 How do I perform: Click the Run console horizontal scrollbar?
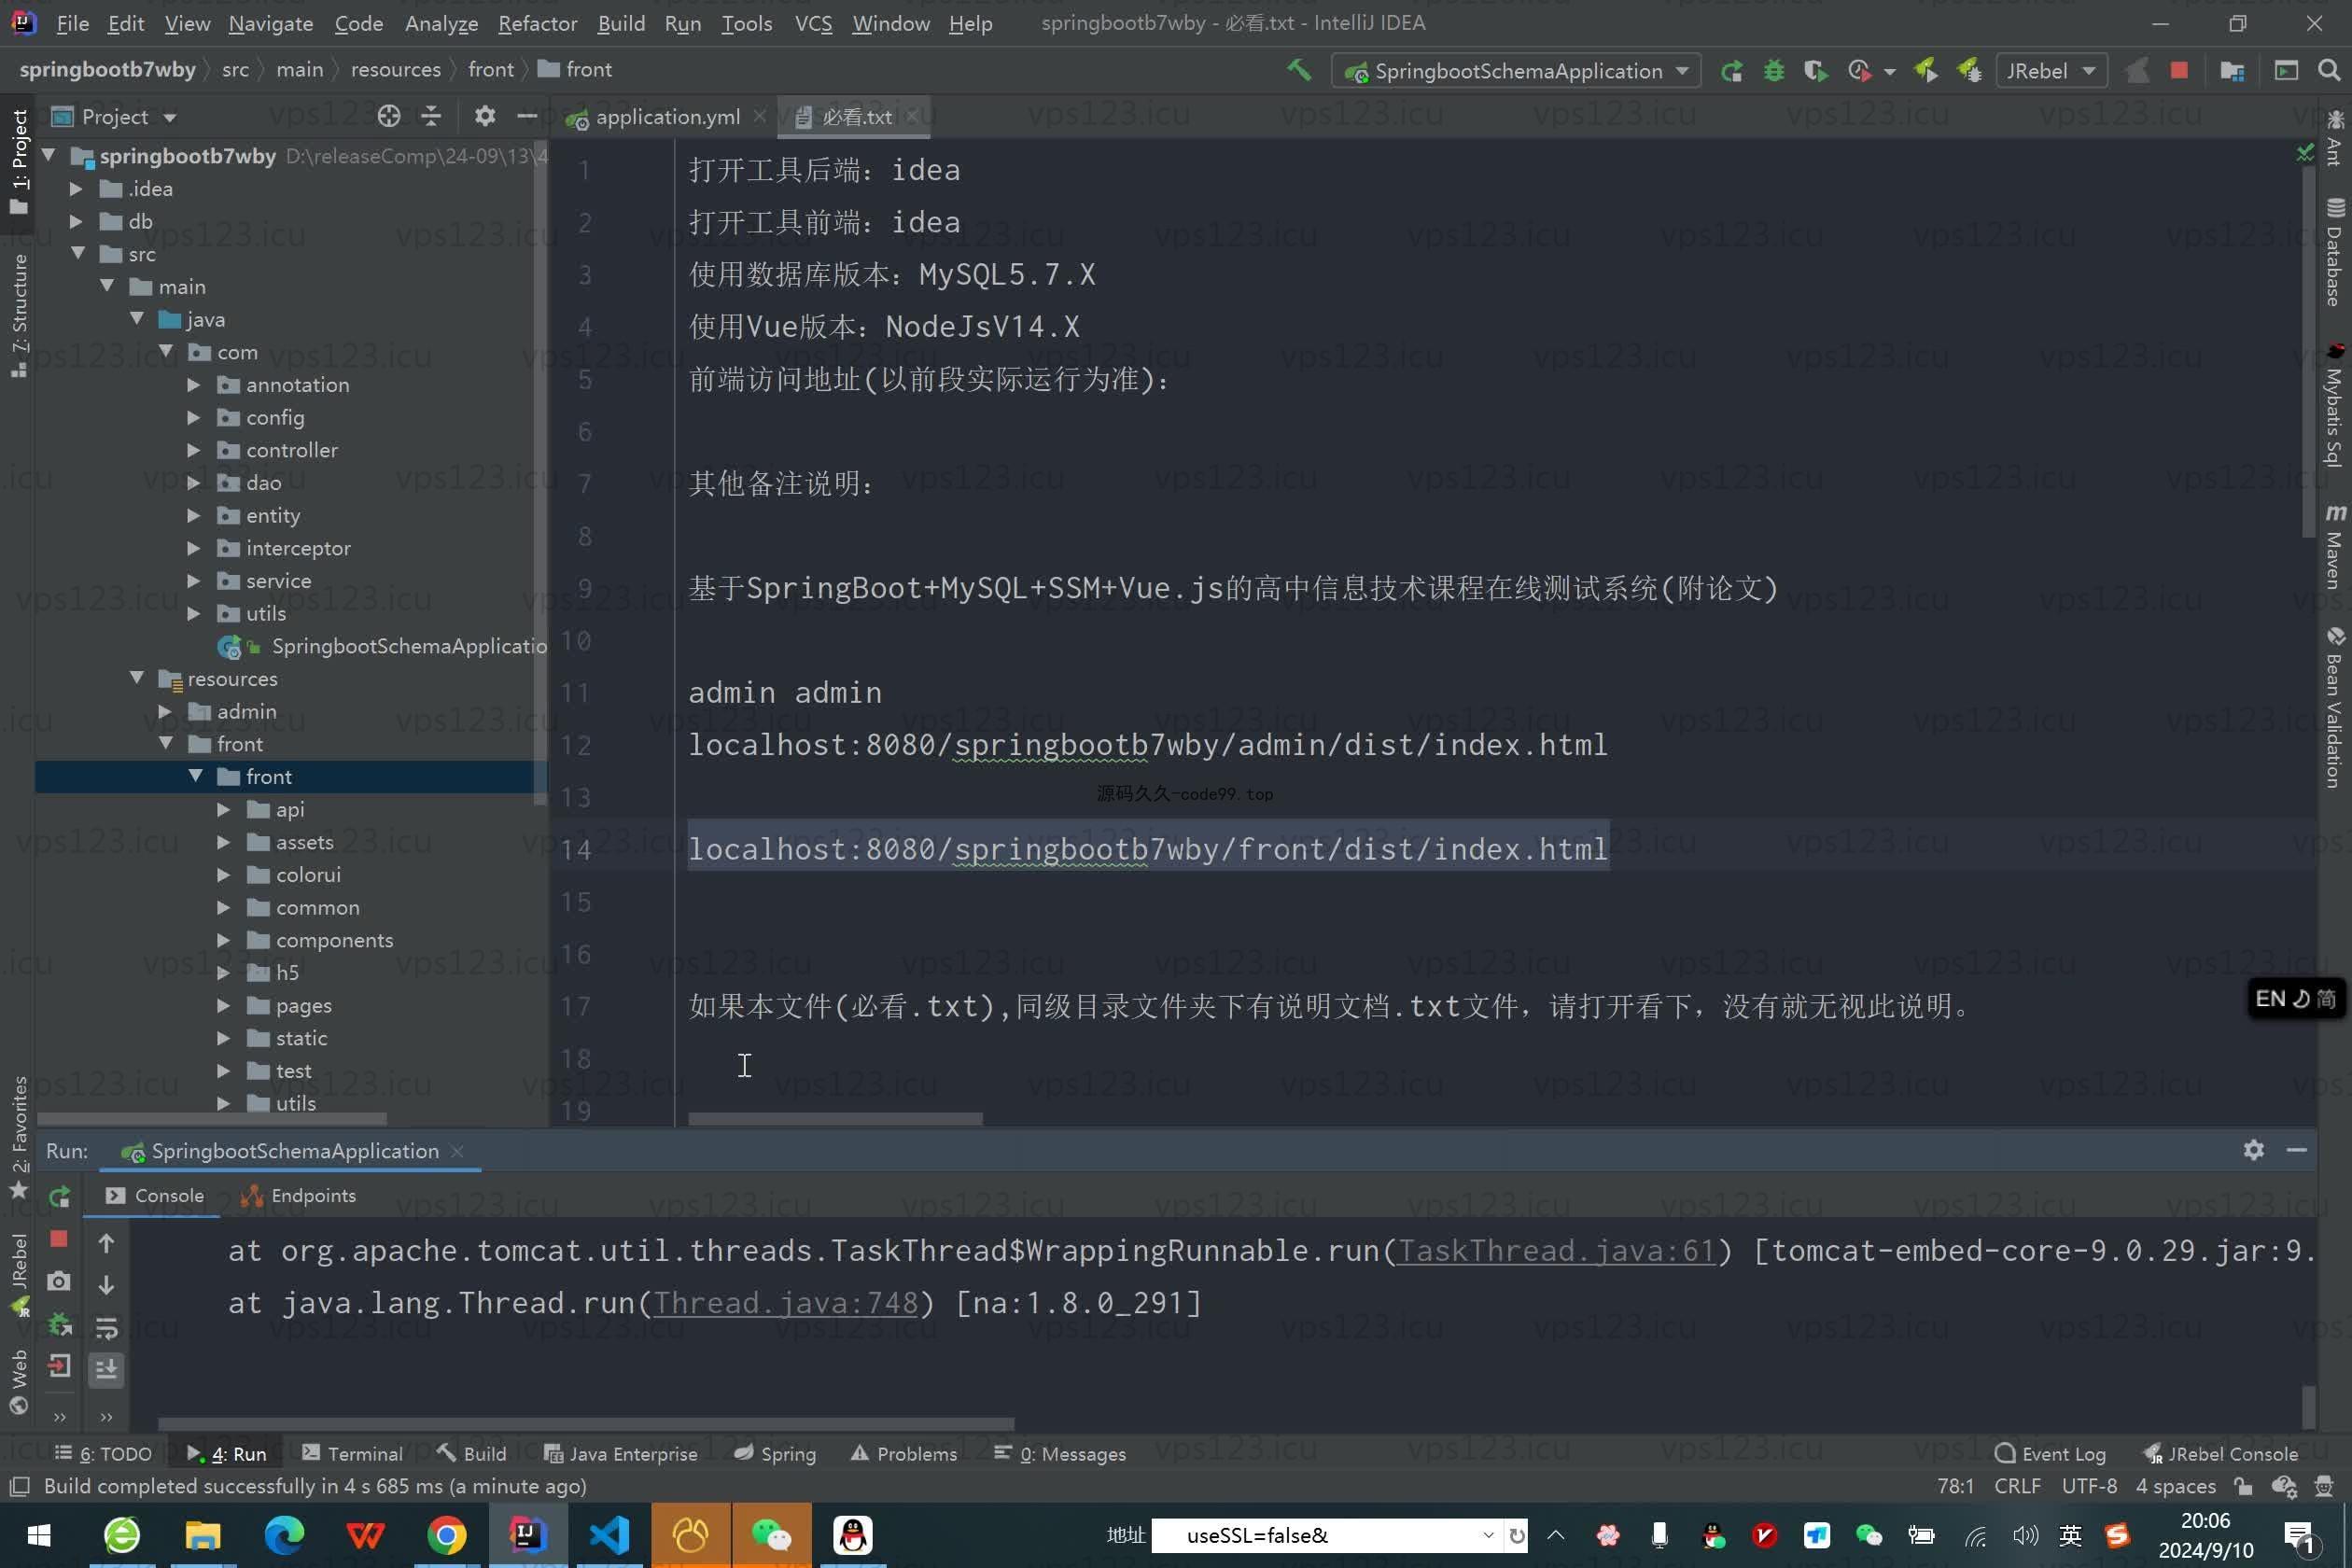pos(586,1424)
